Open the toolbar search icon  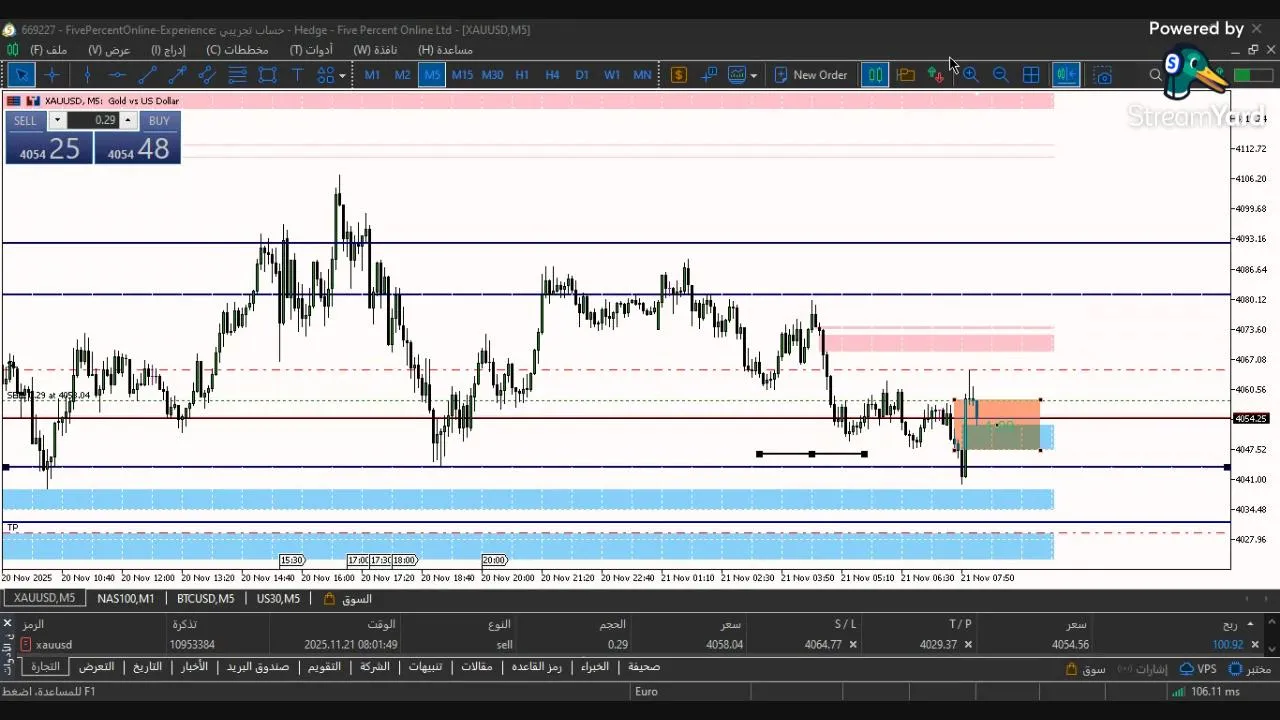(1156, 75)
